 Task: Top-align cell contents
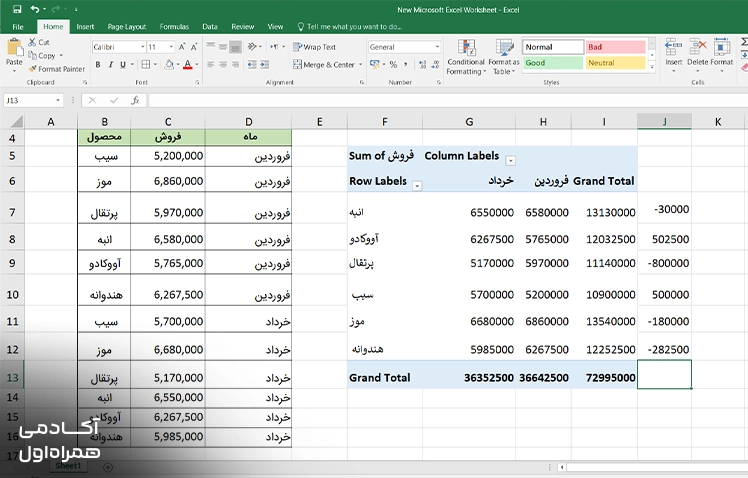pyautogui.click(x=210, y=47)
